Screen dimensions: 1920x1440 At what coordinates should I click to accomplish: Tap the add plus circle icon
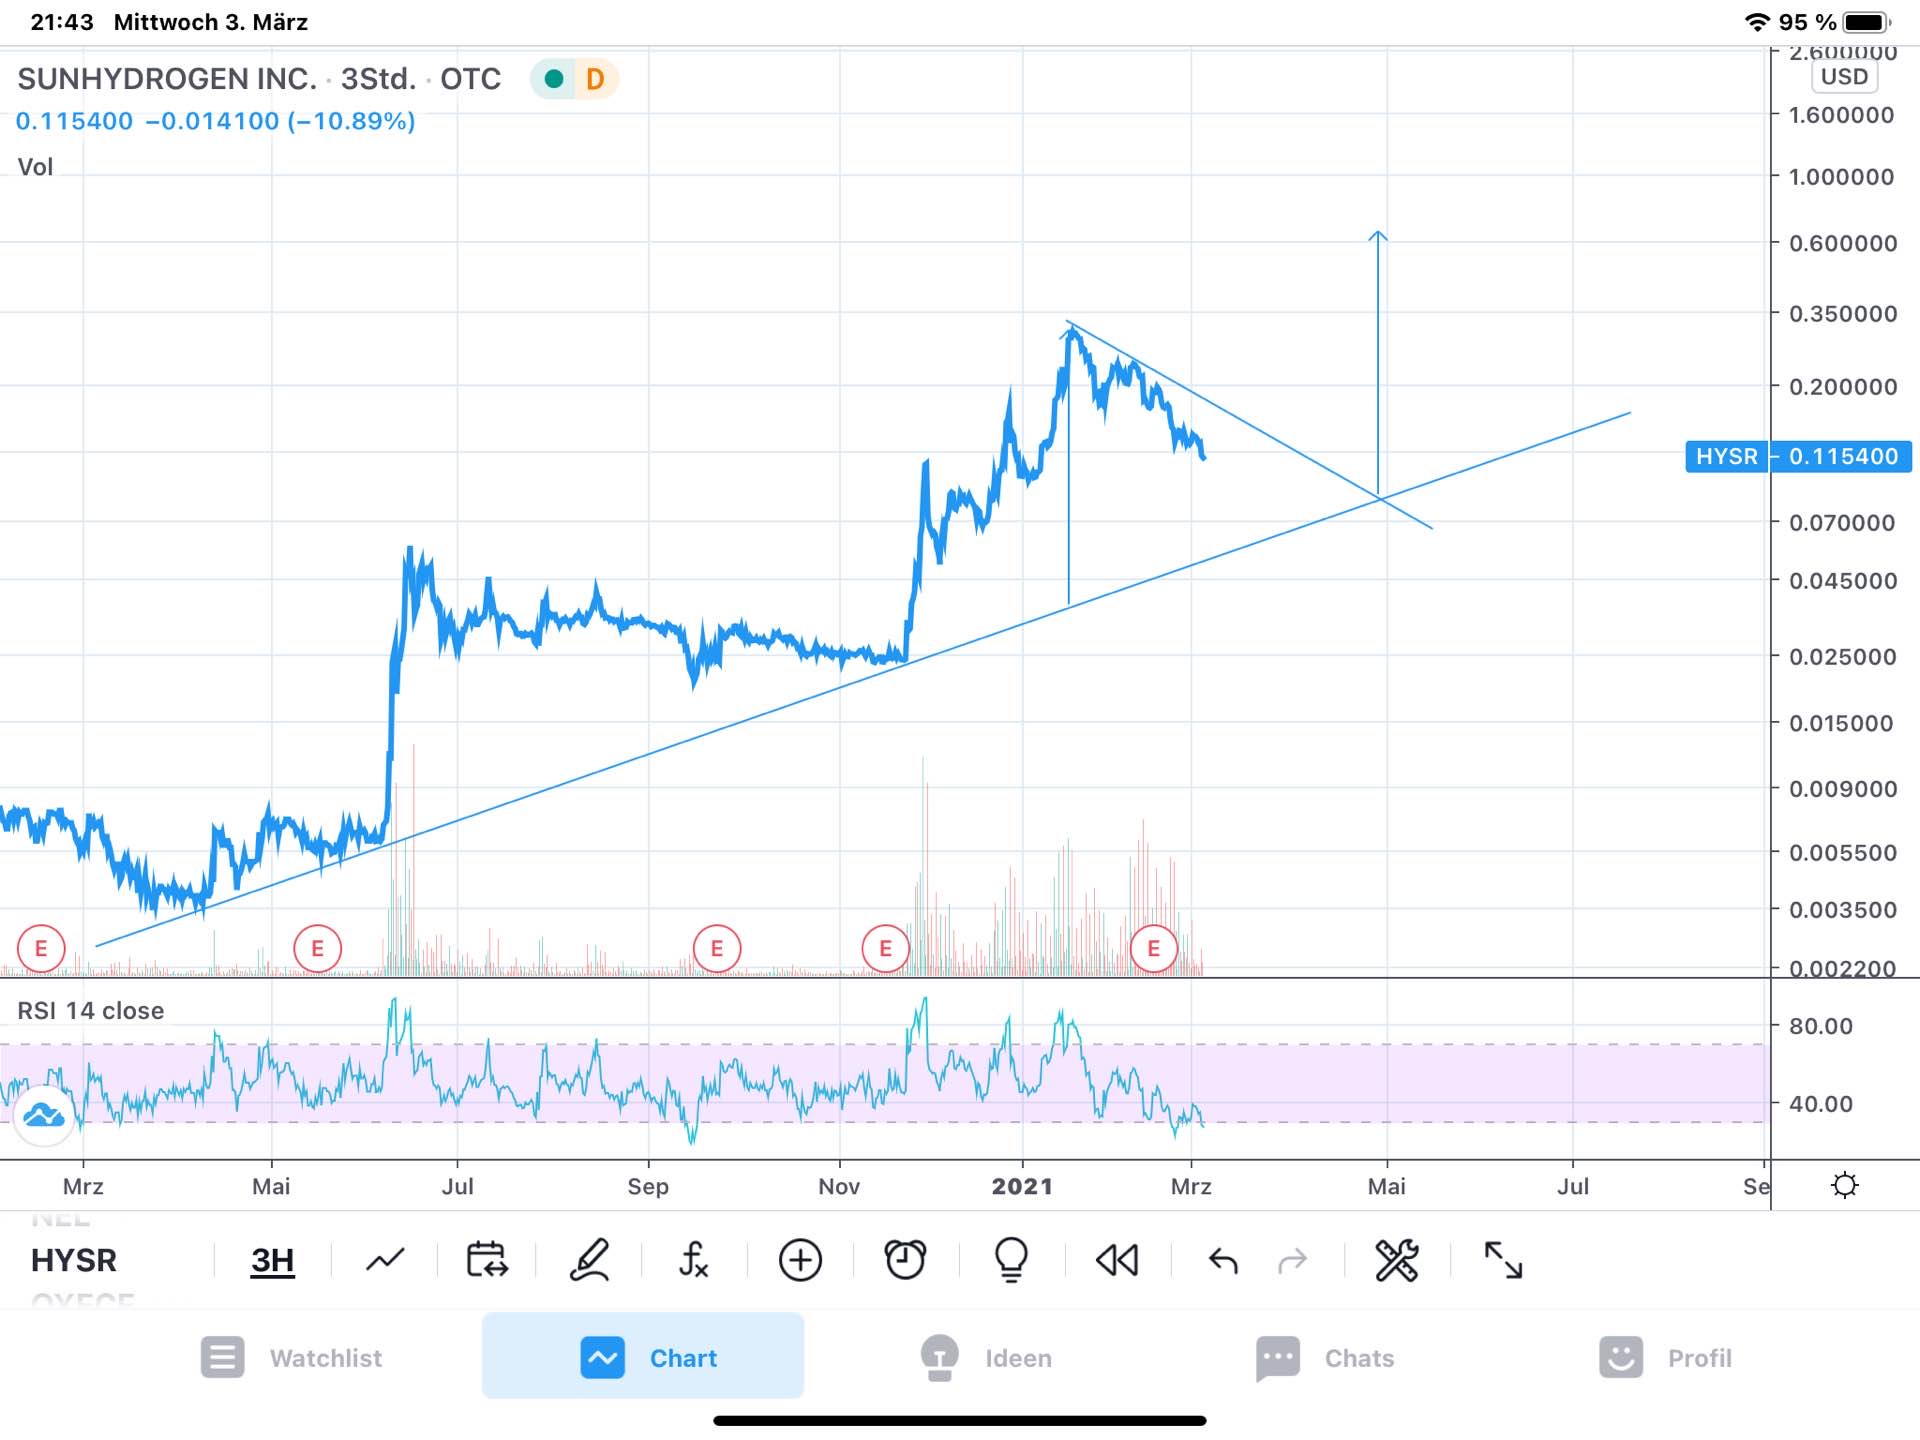click(800, 1260)
